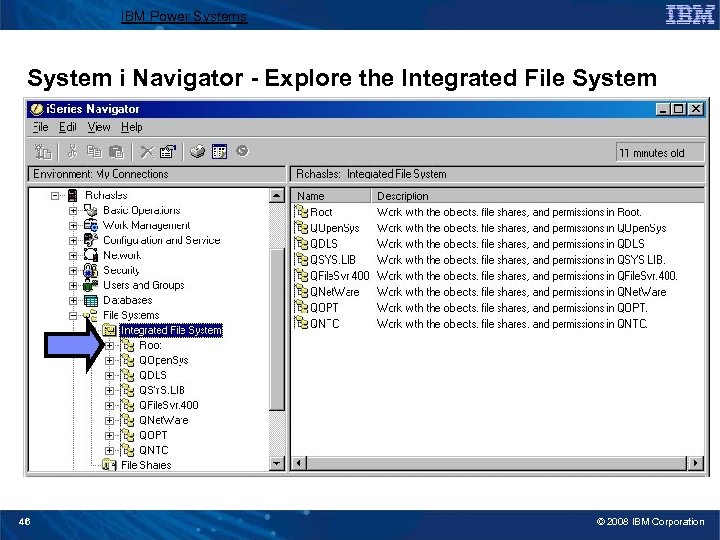Click the list pane scroll-left arrow
Image resolution: width=720 pixels, height=540 pixels.
coord(299,463)
